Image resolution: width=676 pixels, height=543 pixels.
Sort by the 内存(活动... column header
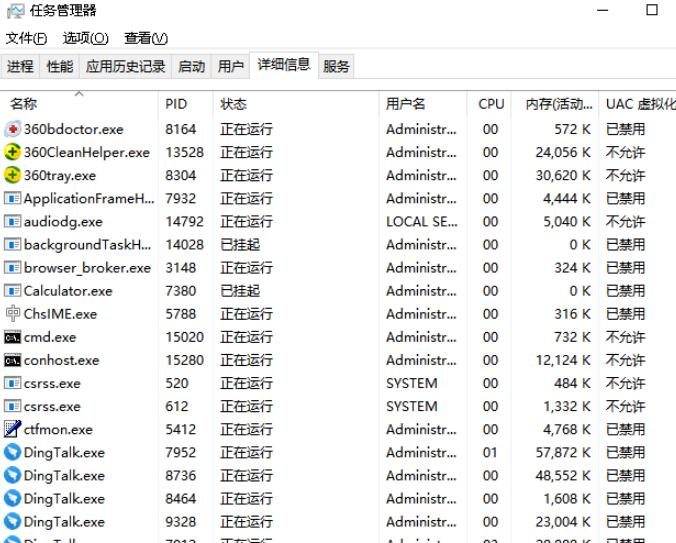(x=555, y=104)
